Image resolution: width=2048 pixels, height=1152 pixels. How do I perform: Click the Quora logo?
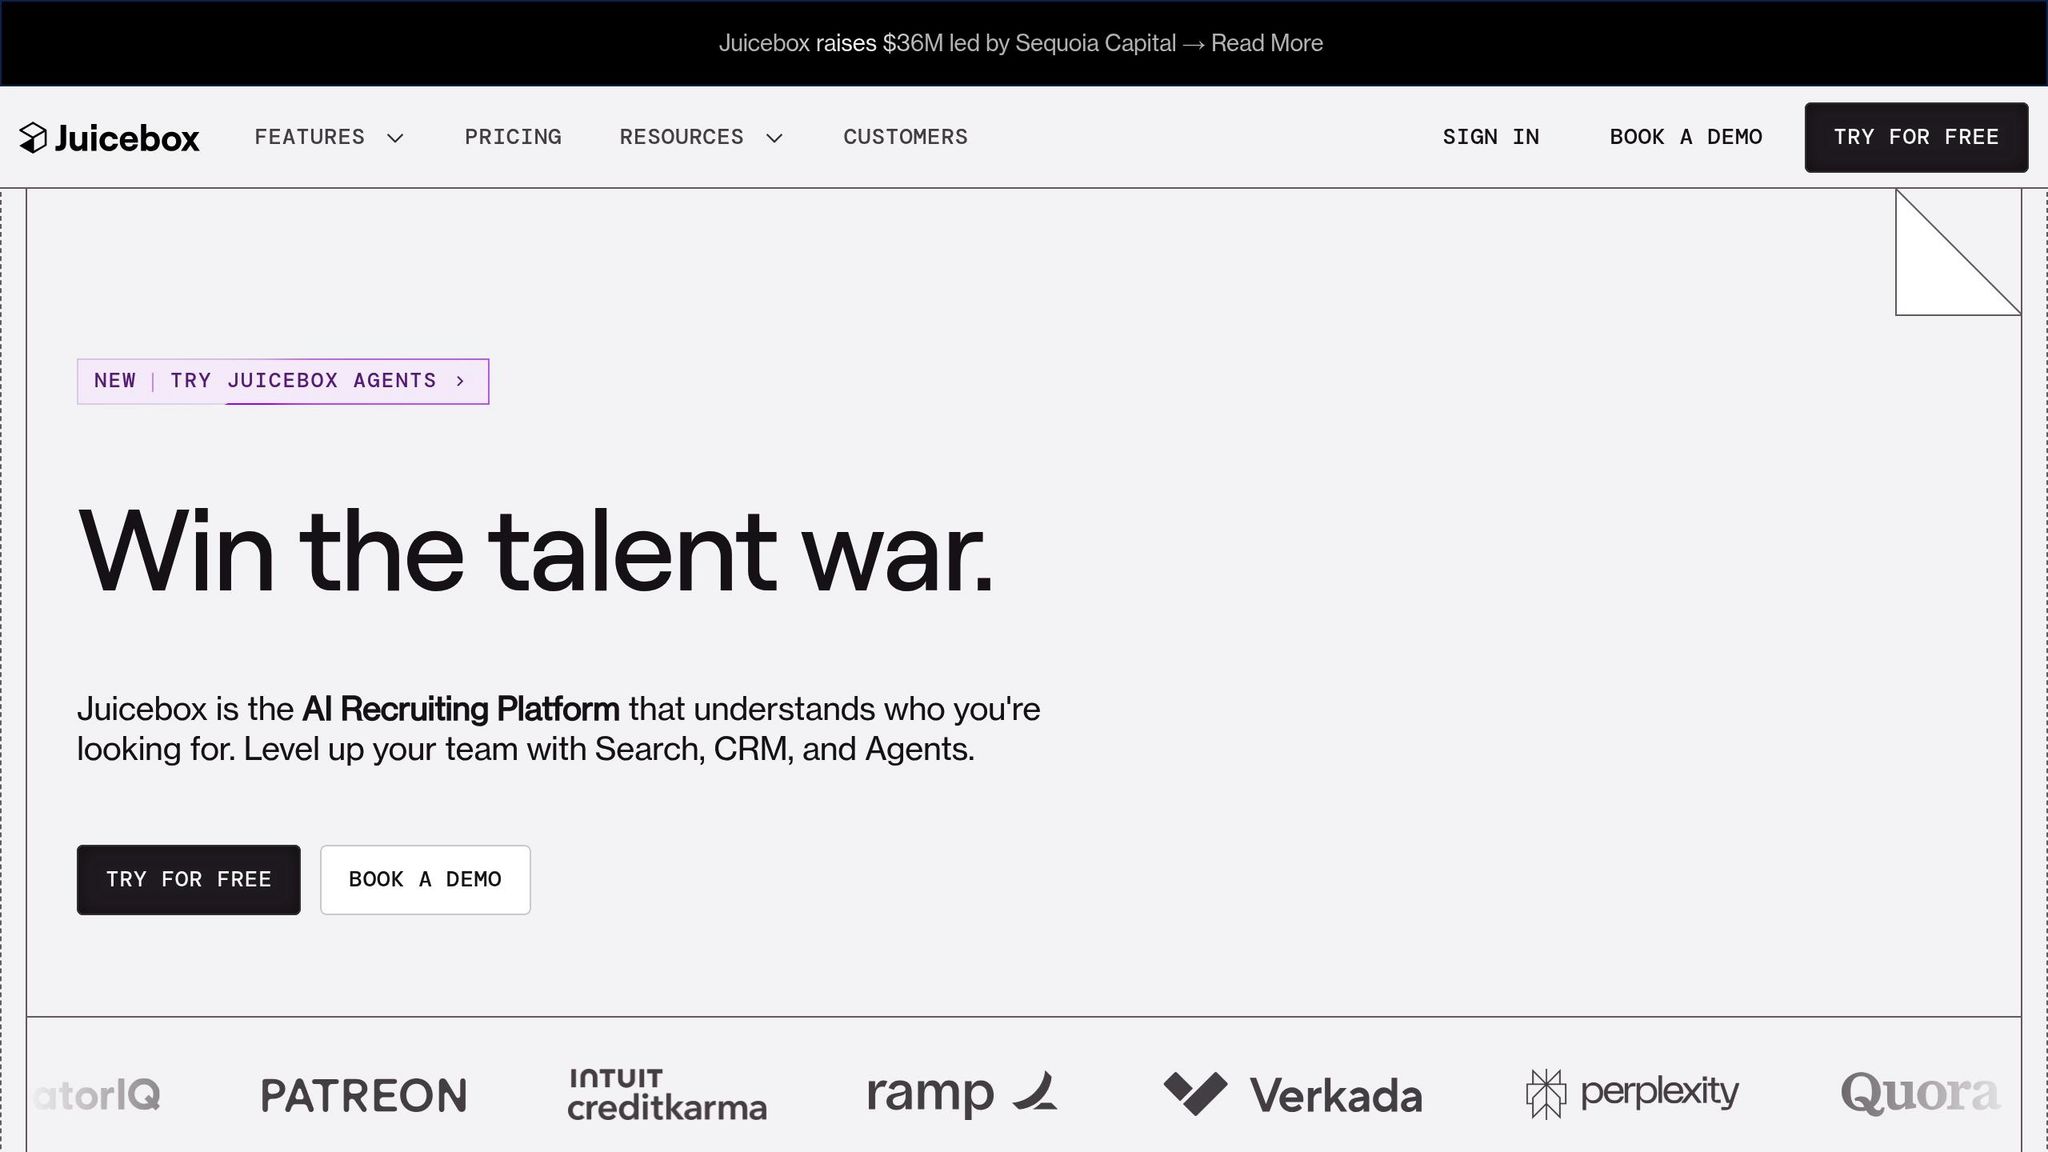pyautogui.click(x=1920, y=1093)
